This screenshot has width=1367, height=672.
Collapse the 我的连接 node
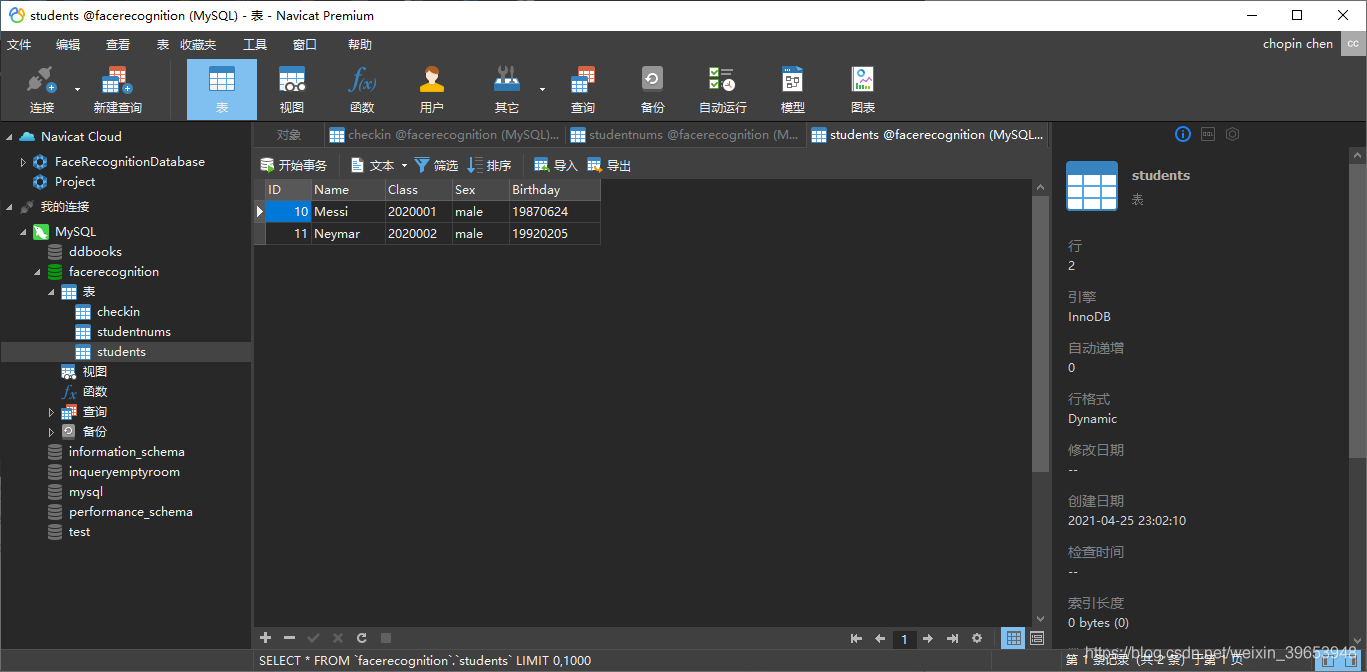pos(10,207)
